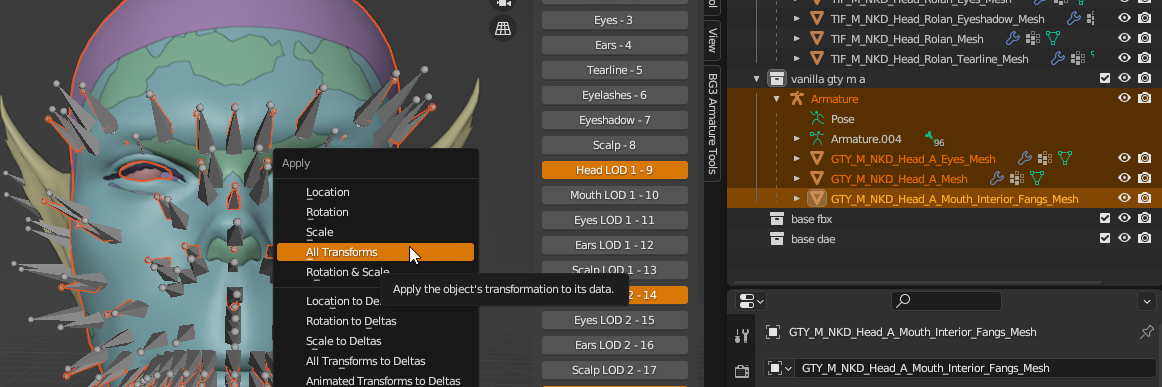Expand GTY_M_NKD_Head_A_Mouth_Interior_Fangs_Mesh tree item
This screenshot has height=387, width=1162.
(797, 199)
